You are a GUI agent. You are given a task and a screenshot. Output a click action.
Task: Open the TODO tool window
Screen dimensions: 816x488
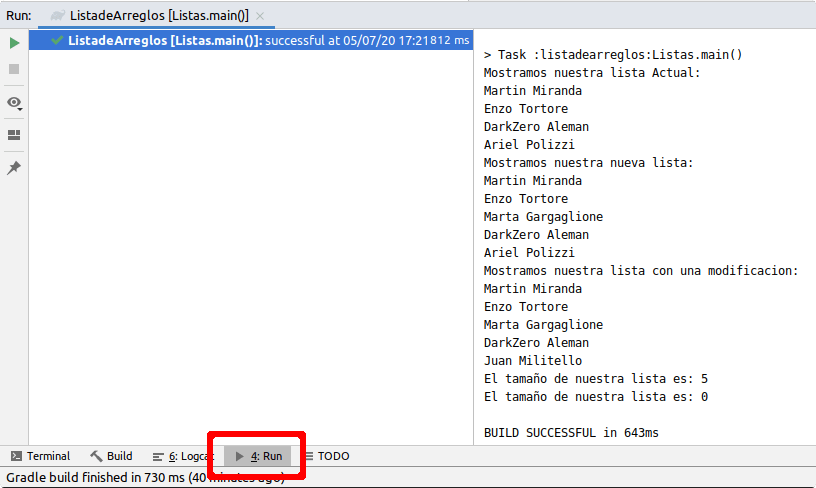tap(326, 456)
